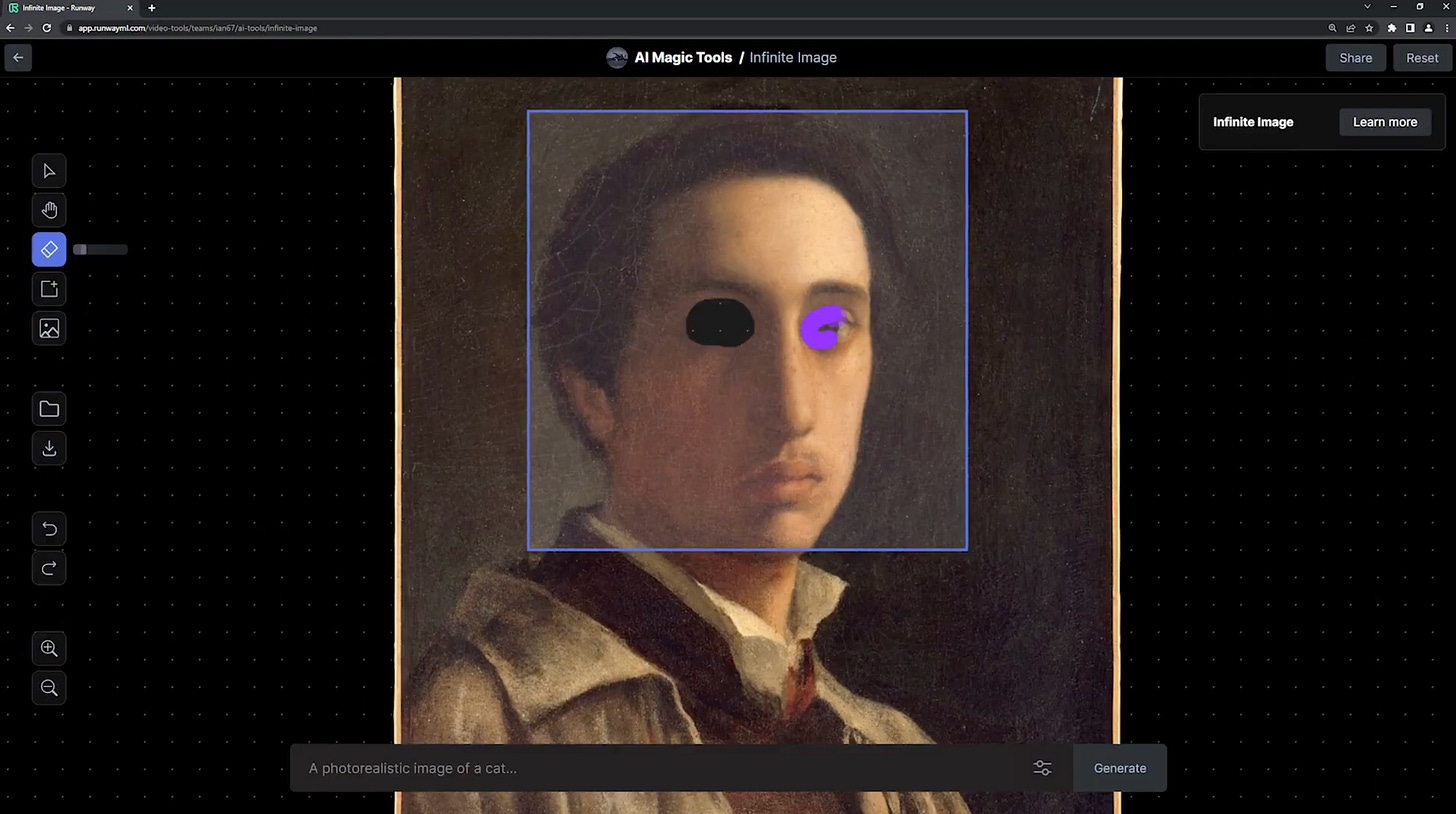Viewport: 1456px width, 814px height.
Task: Undo the last action
Action: pyautogui.click(x=49, y=529)
